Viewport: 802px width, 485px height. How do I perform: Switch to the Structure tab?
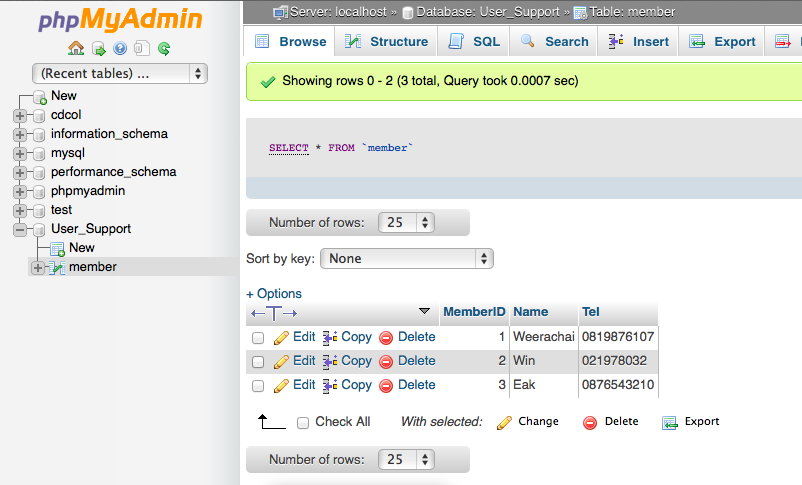coord(386,41)
